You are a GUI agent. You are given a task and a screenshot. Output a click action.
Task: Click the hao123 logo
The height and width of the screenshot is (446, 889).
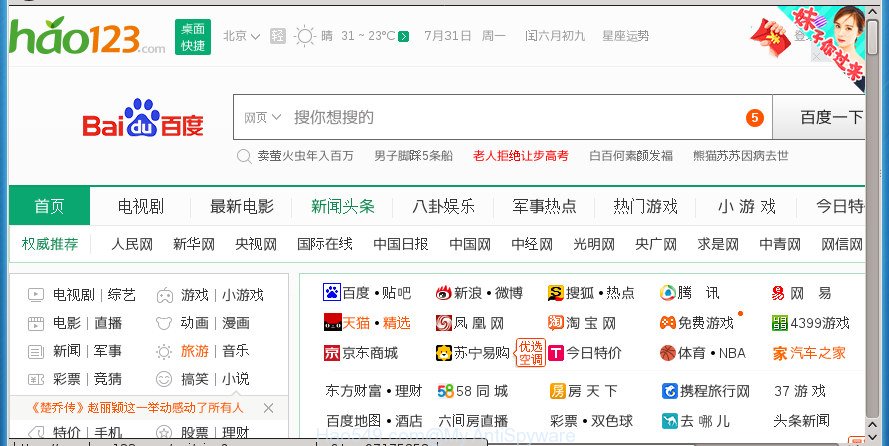point(87,36)
